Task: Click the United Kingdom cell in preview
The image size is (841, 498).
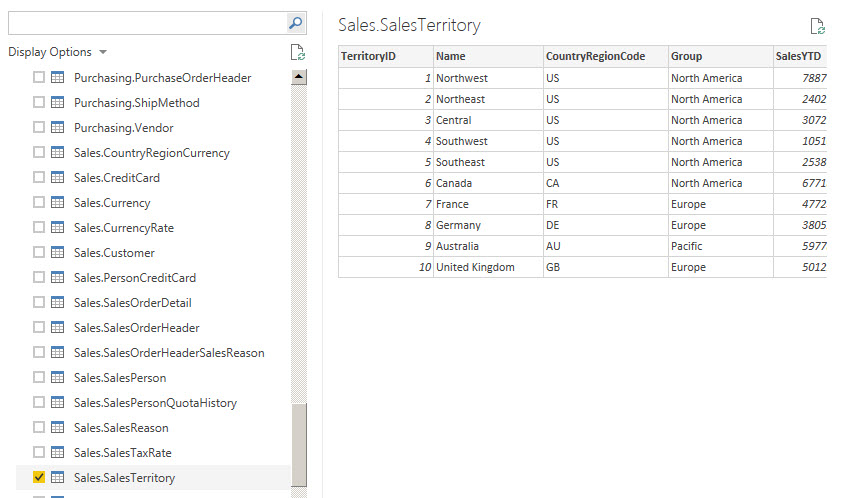Action: (x=475, y=267)
